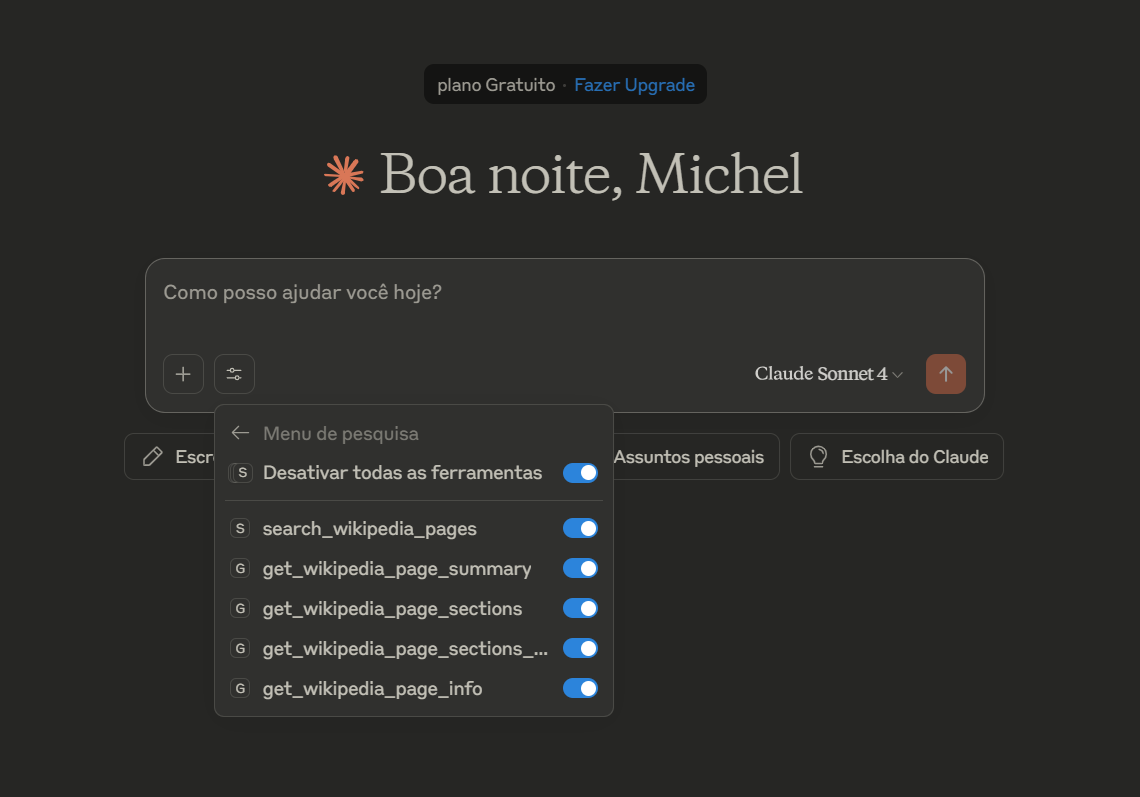Click the pencil icon on Escrever chip
1140x797 pixels.
pyautogui.click(x=153, y=457)
